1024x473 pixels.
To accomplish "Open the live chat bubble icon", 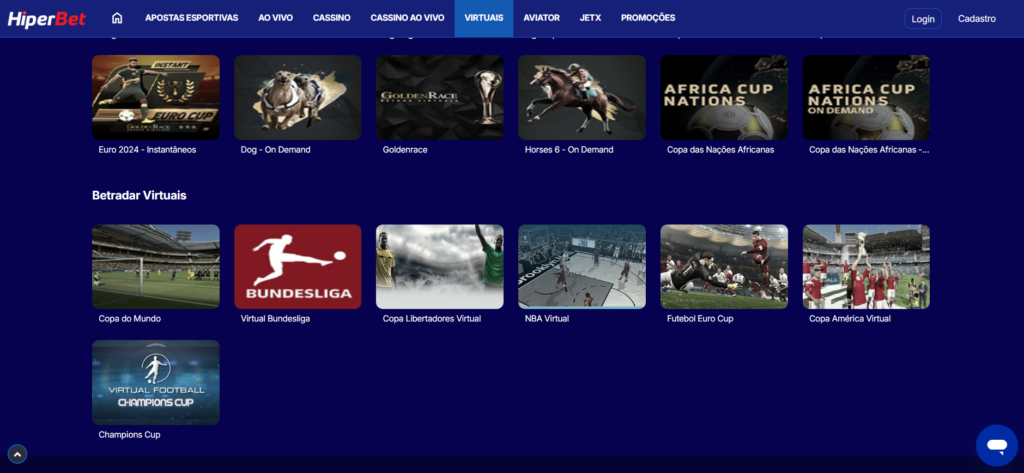I will 996,445.
